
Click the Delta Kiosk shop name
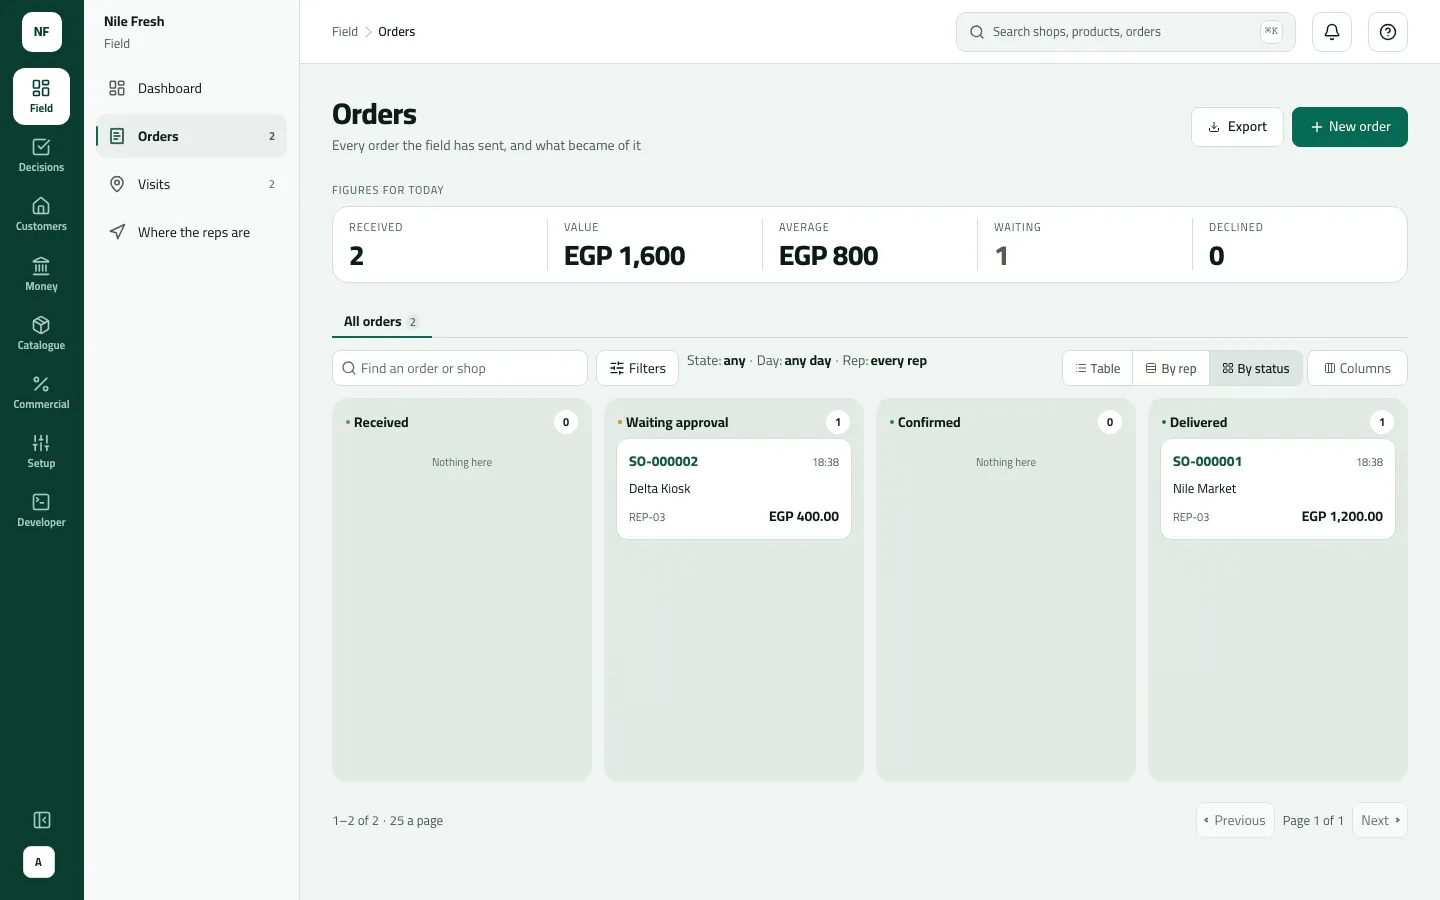coord(660,489)
